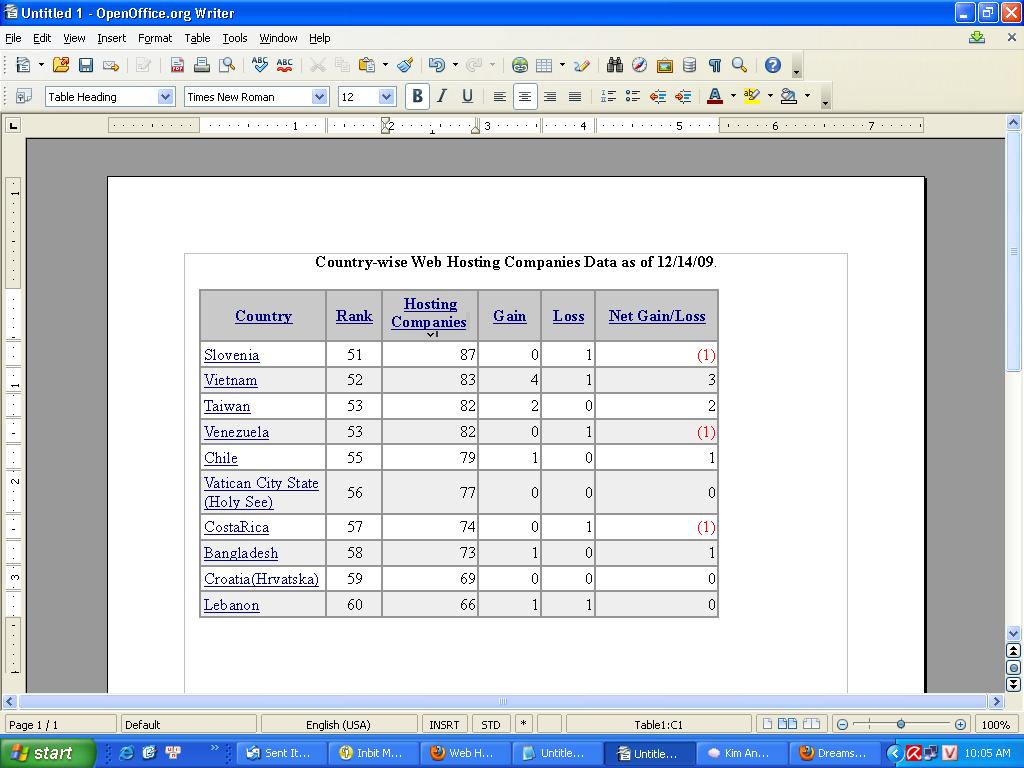Open Styles and Formatting icon
1024x768 pixels.
pyautogui.click(x=24, y=97)
